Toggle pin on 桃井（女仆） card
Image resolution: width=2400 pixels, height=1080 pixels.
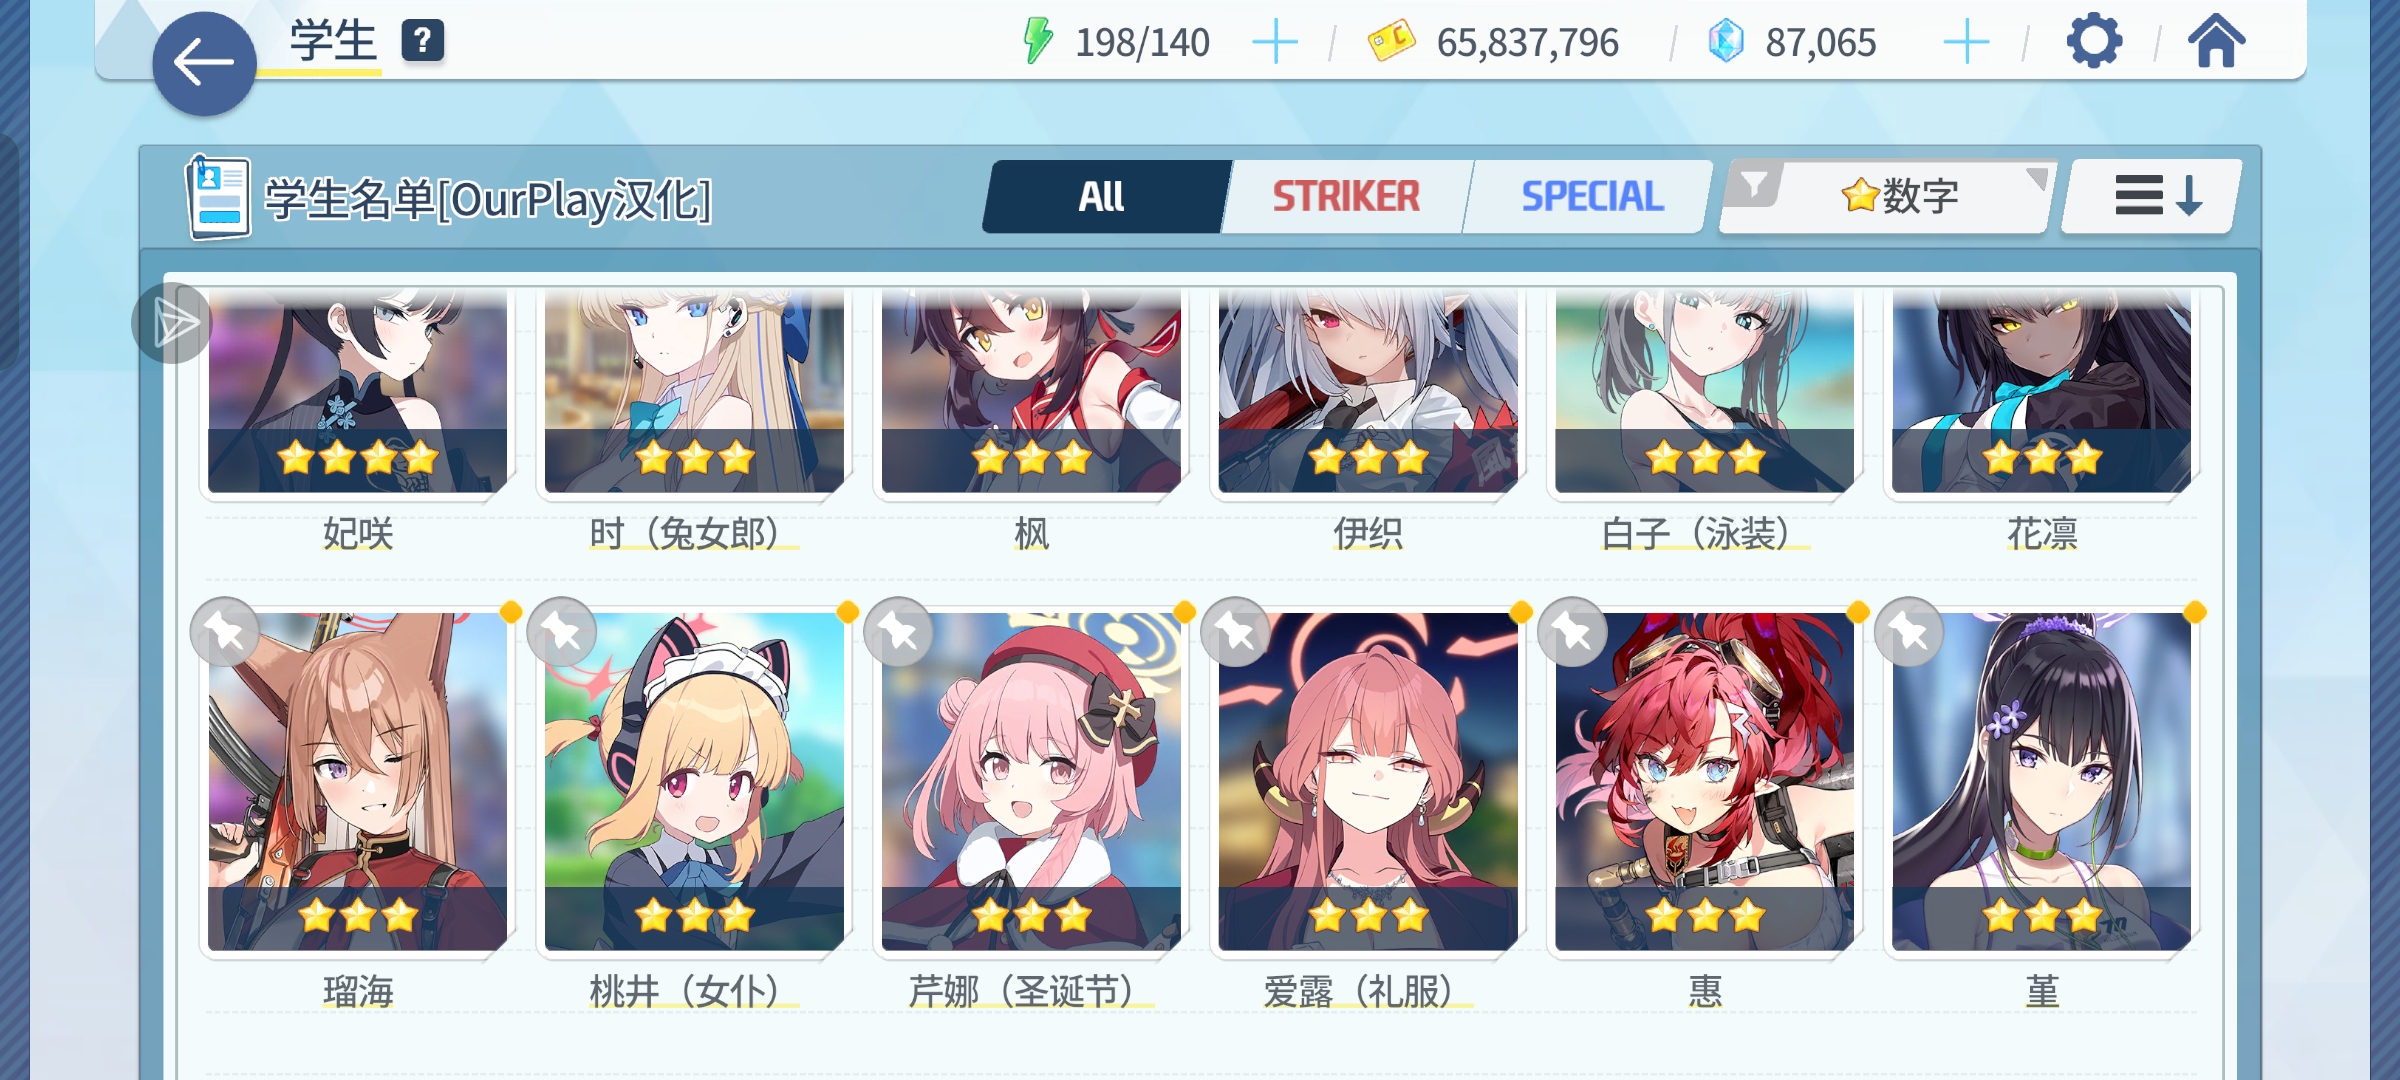coord(562,632)
